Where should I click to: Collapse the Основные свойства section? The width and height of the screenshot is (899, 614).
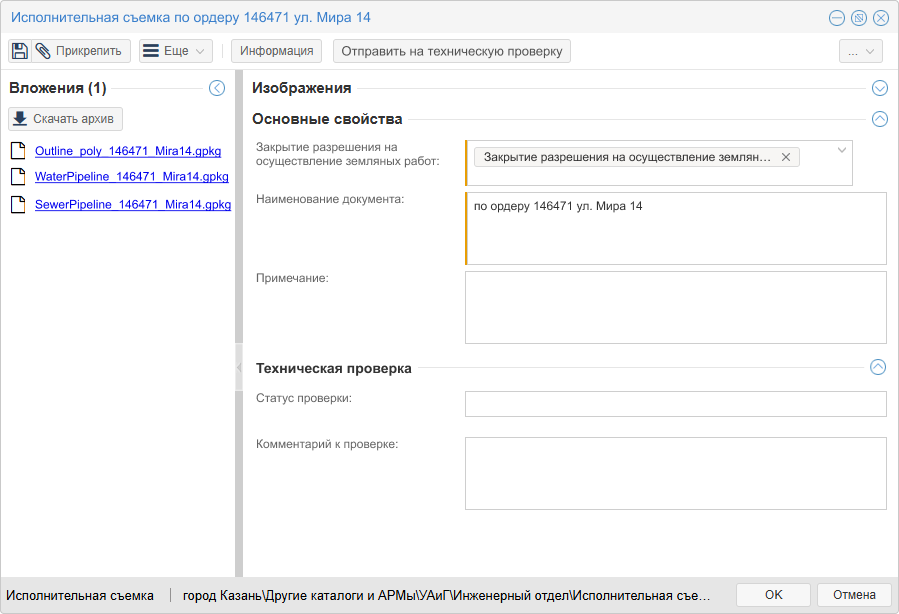click(x=879, y=119)
